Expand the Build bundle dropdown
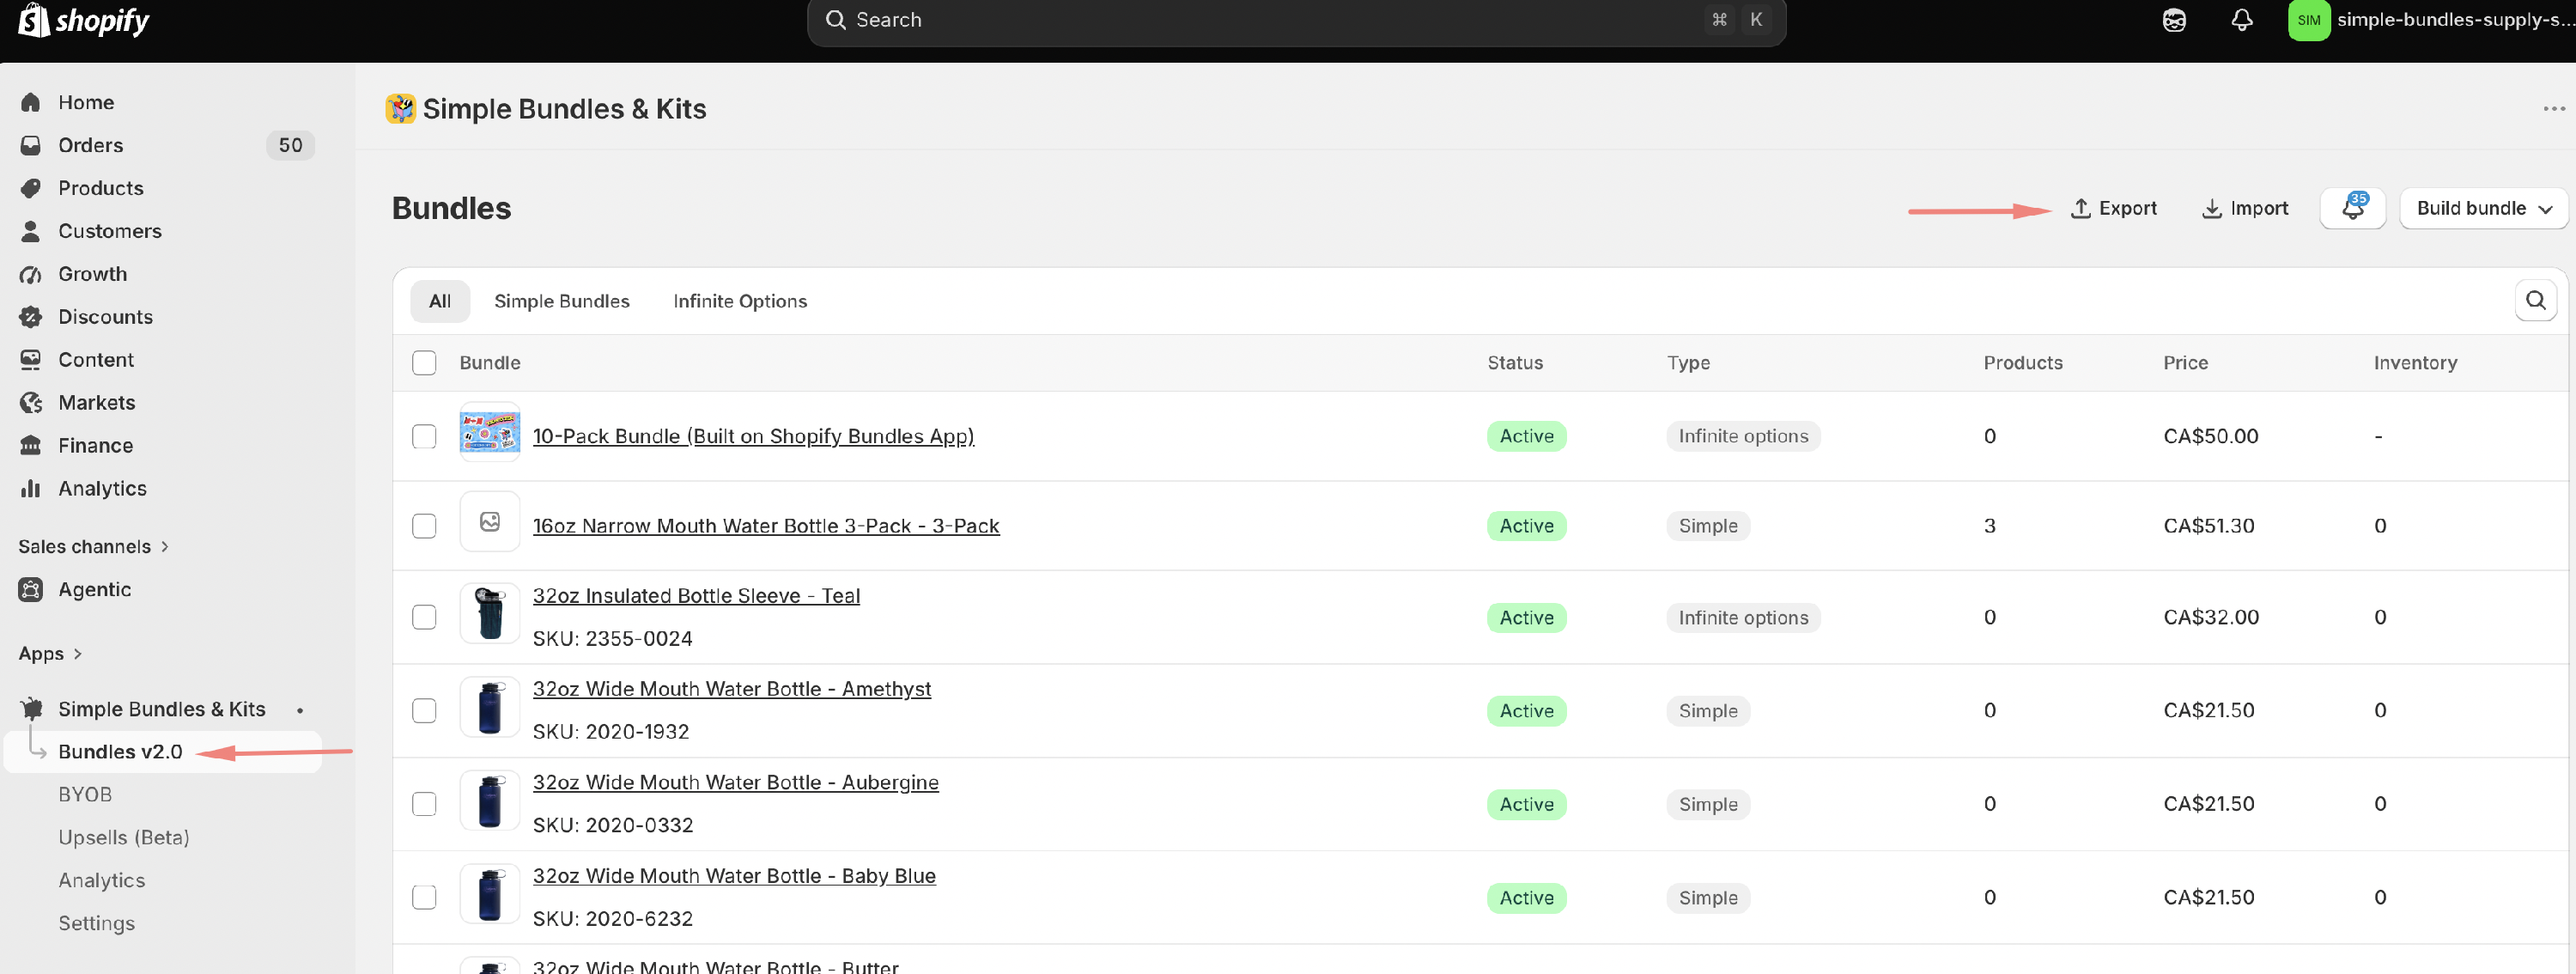 pyautogui.click(x=2483, y=208)
